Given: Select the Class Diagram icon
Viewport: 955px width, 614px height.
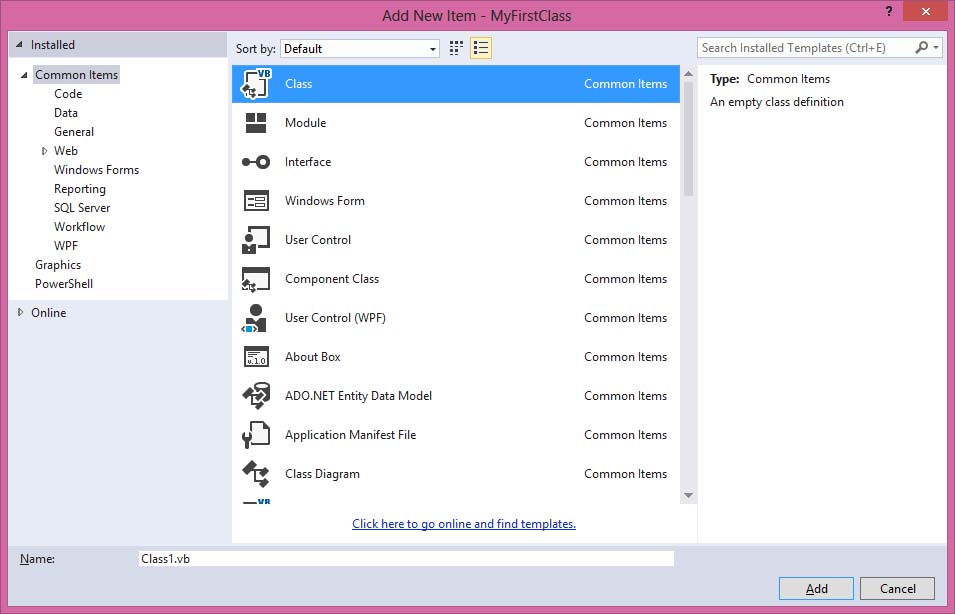Looking at the screenshot, I should [x=256, y=474].
